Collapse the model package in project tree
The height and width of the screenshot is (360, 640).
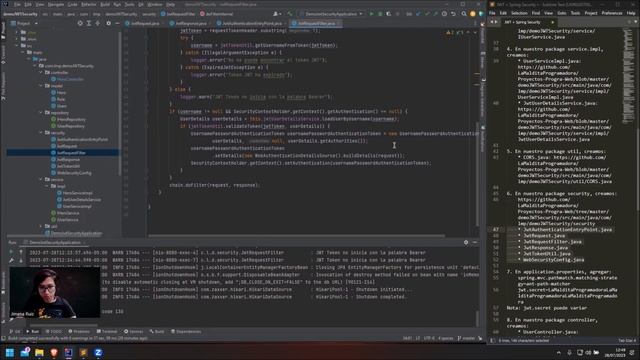pos(41,86)
